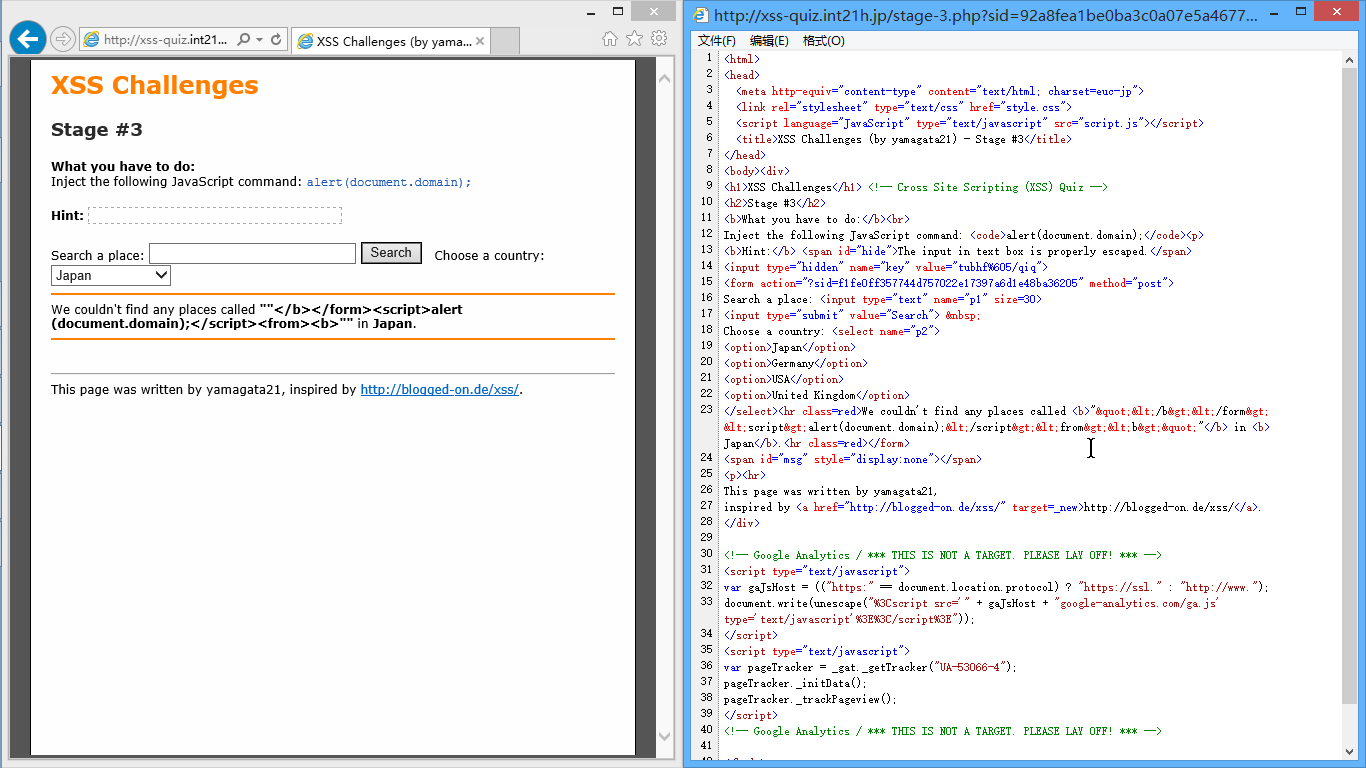Click the browser page scrollbar down arrow
Screen dimensions: 1366x768
[x=665, y=737]
